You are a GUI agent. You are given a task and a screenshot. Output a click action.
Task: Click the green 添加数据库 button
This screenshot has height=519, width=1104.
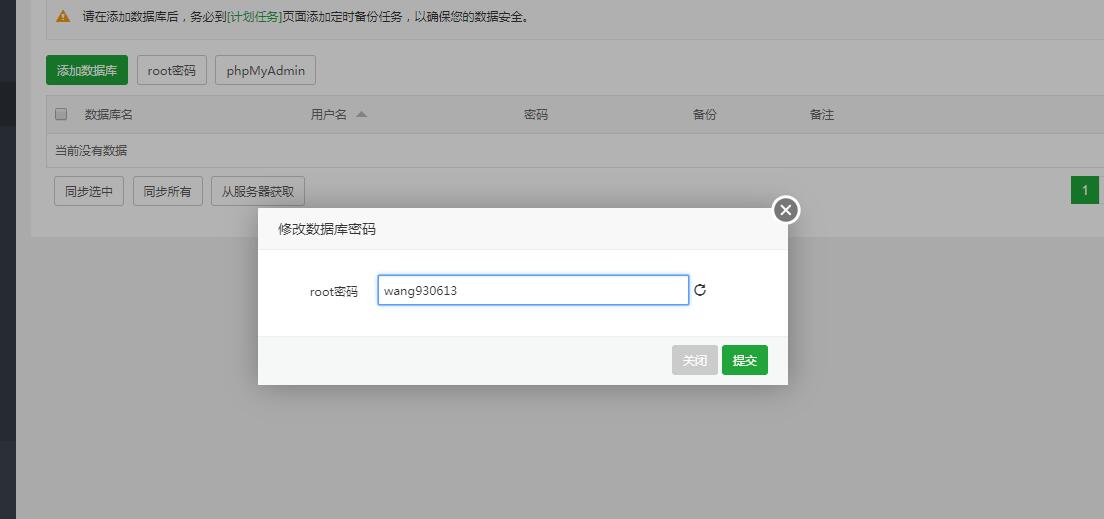87,70
